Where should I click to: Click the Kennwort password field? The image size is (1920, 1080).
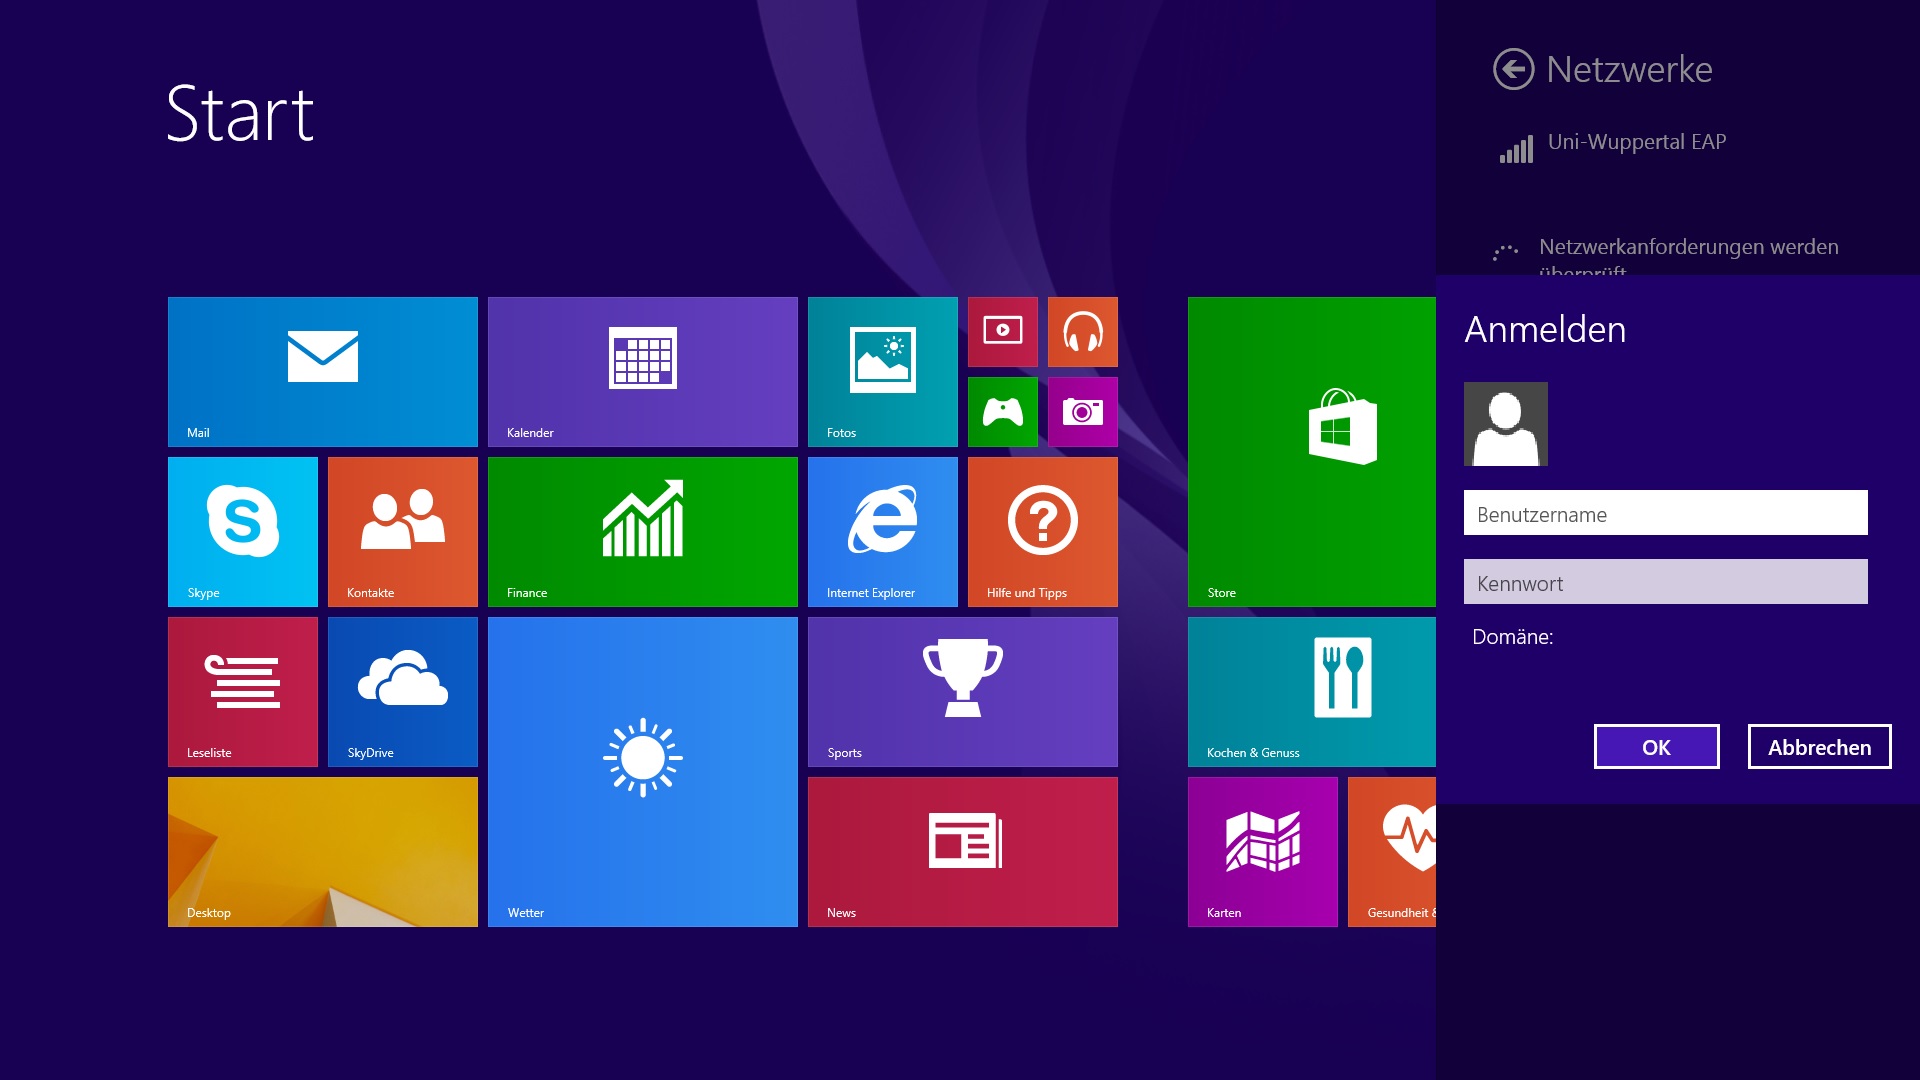[x=1665, y=581]
